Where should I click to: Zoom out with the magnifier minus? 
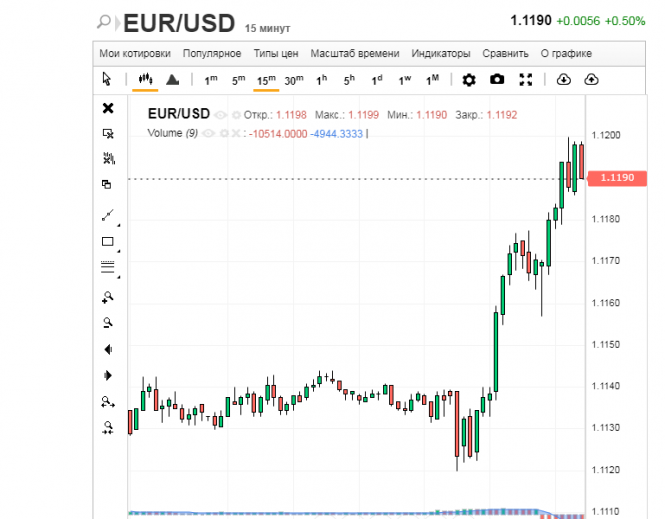pos(108,323)
